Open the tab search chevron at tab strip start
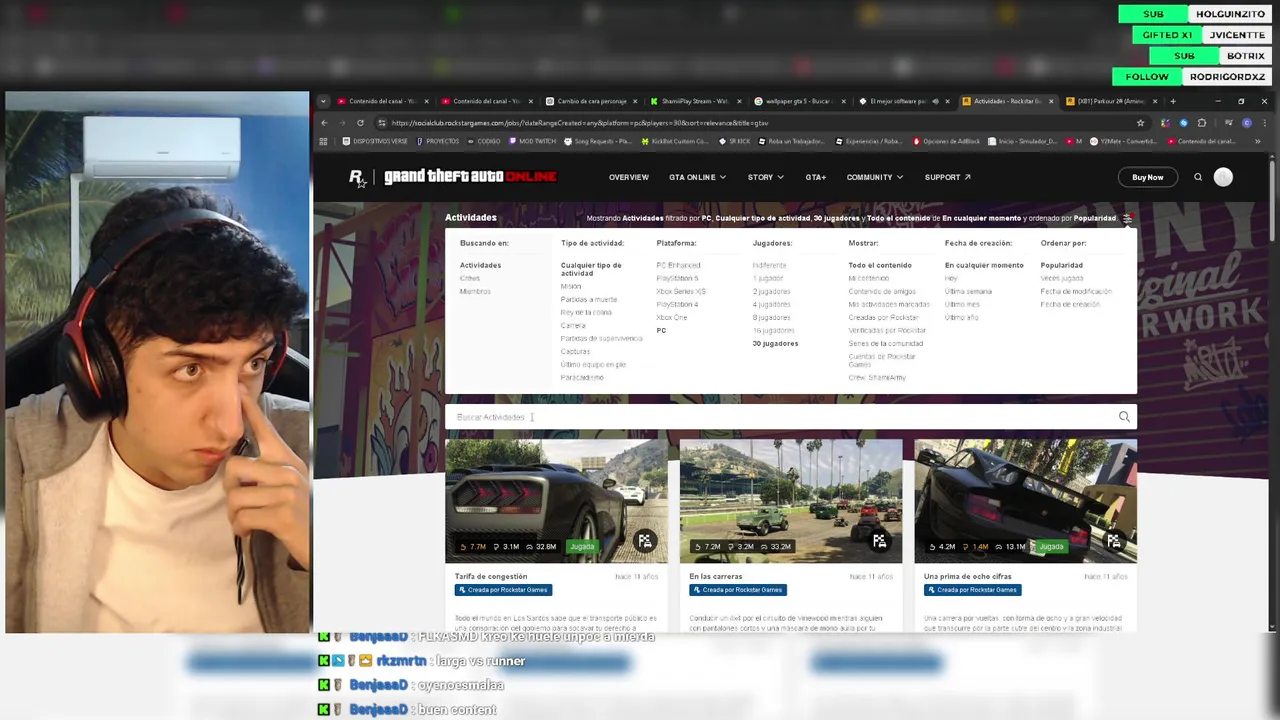Image resolution: width=1280 pixels, height=720 pixels. pos(323,101)
